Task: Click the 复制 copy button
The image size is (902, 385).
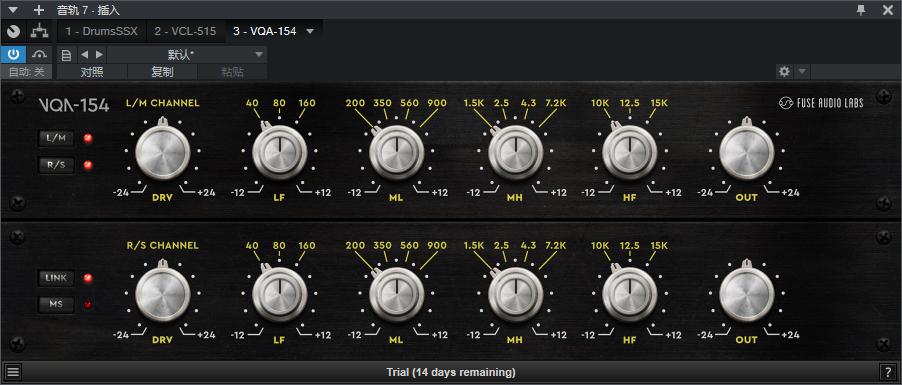Action: tap(162, 72)
